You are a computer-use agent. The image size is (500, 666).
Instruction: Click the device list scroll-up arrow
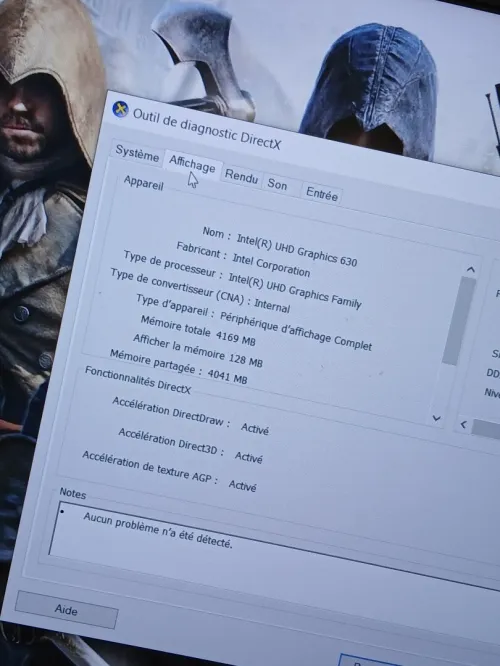(x=470, y=270)
